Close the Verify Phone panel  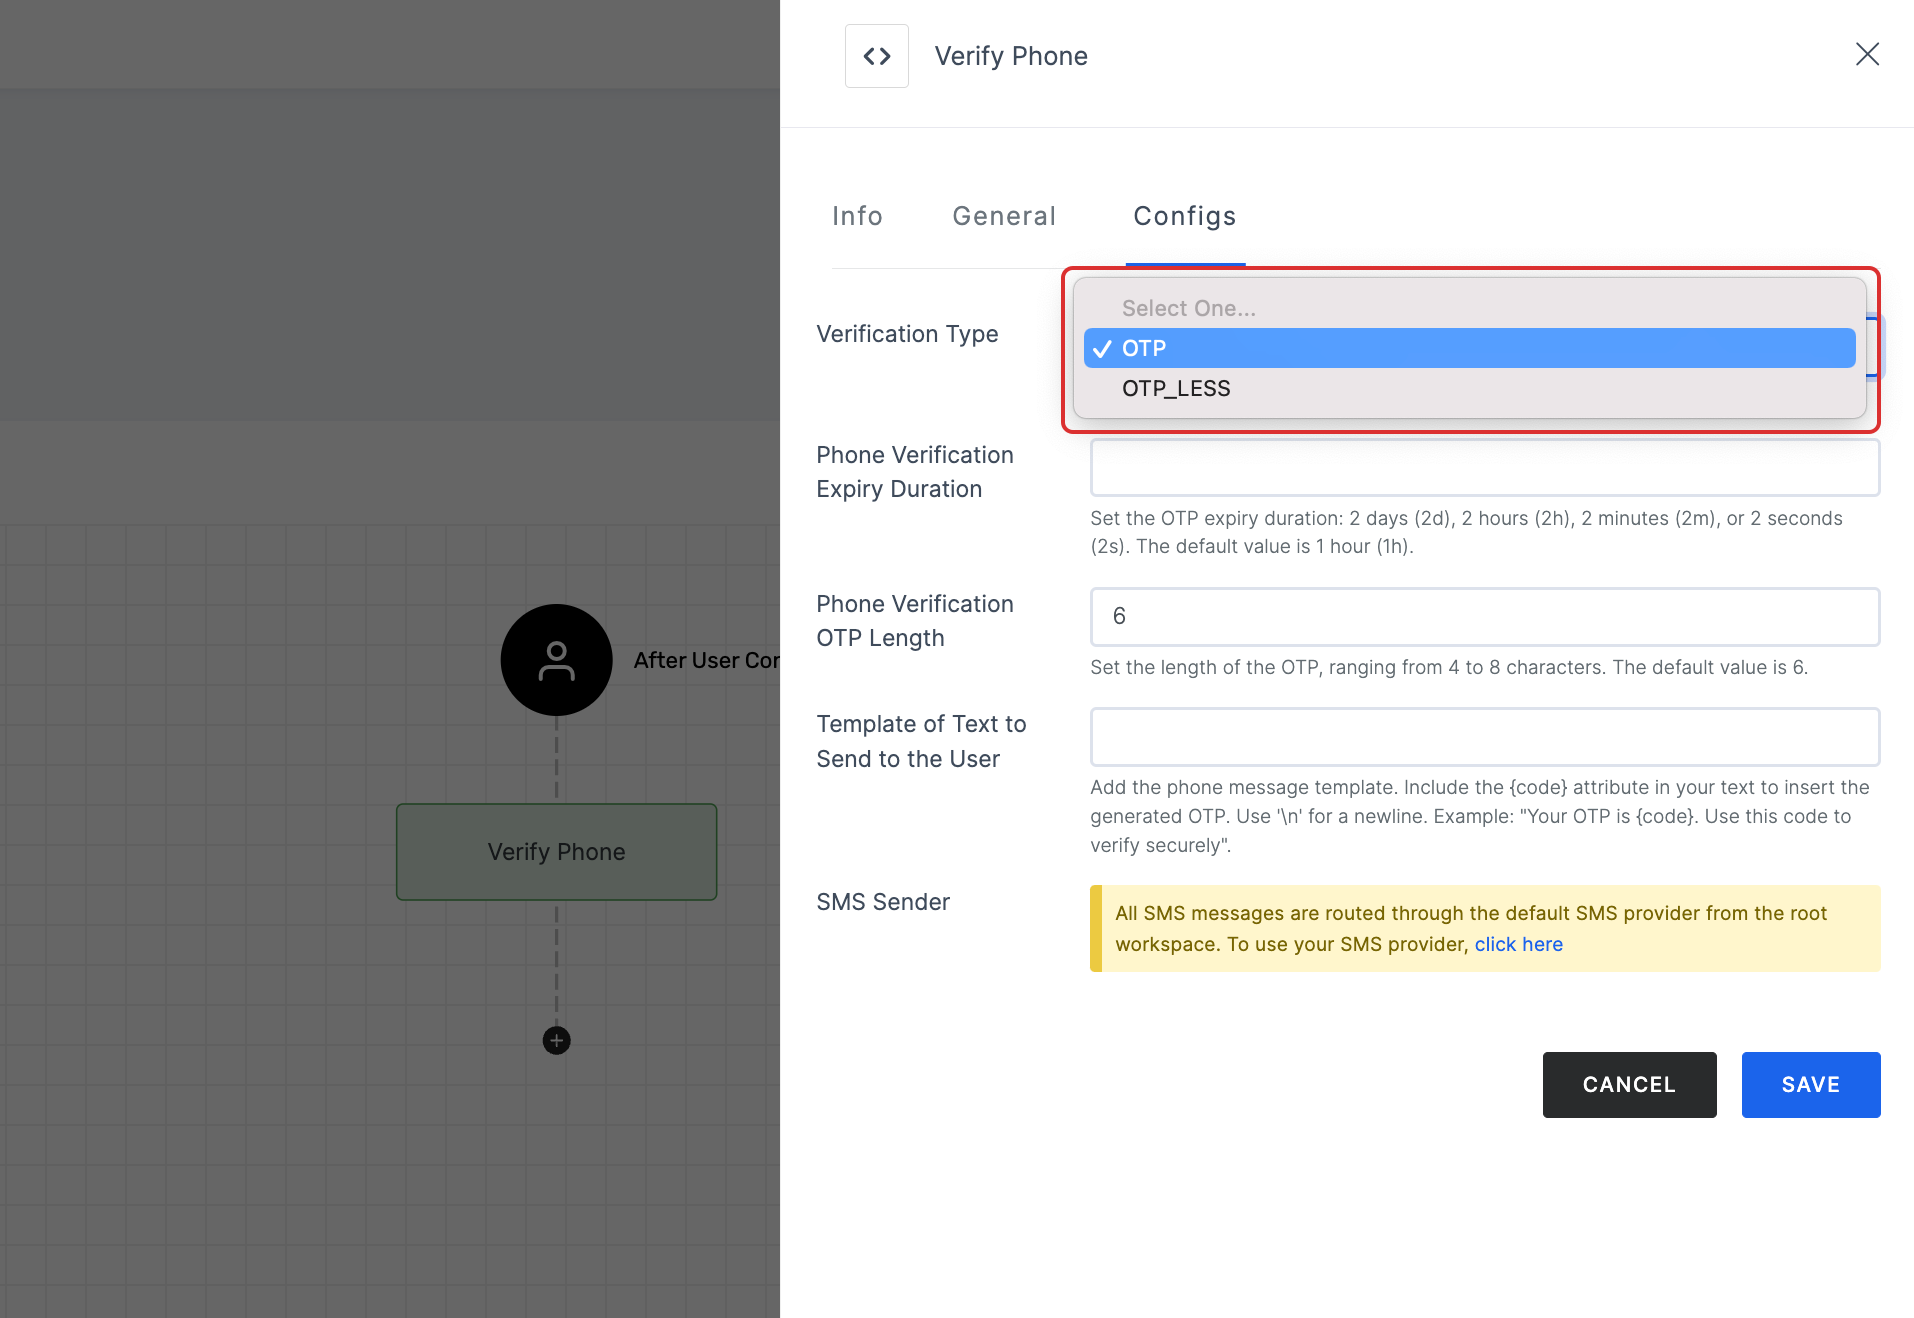point(1867,54)
